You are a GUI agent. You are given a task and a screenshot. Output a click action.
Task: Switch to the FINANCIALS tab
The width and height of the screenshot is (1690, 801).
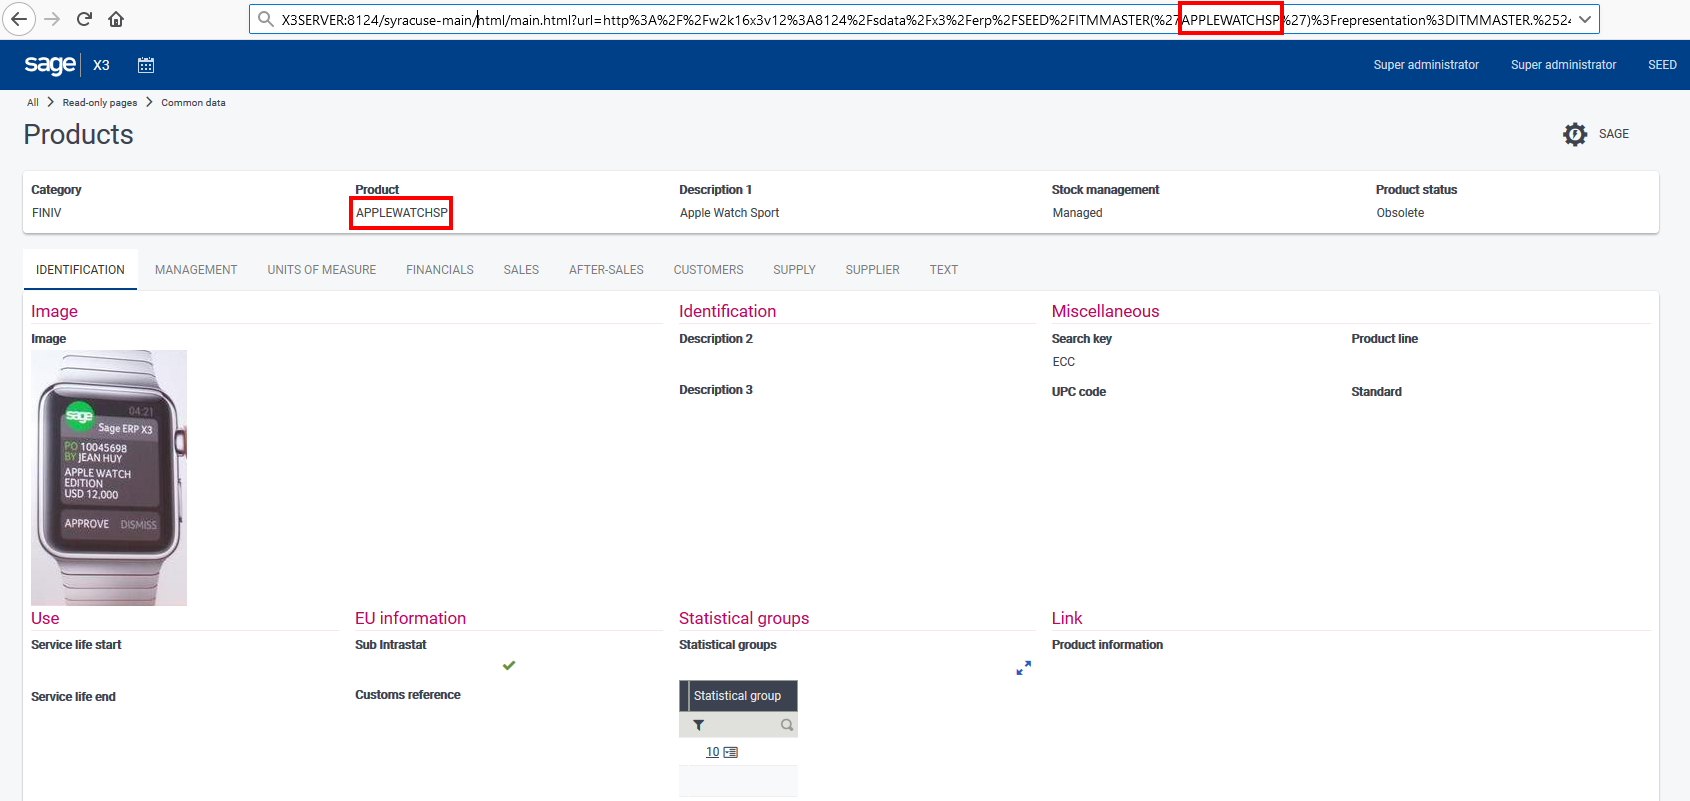[x=439, y=270]
